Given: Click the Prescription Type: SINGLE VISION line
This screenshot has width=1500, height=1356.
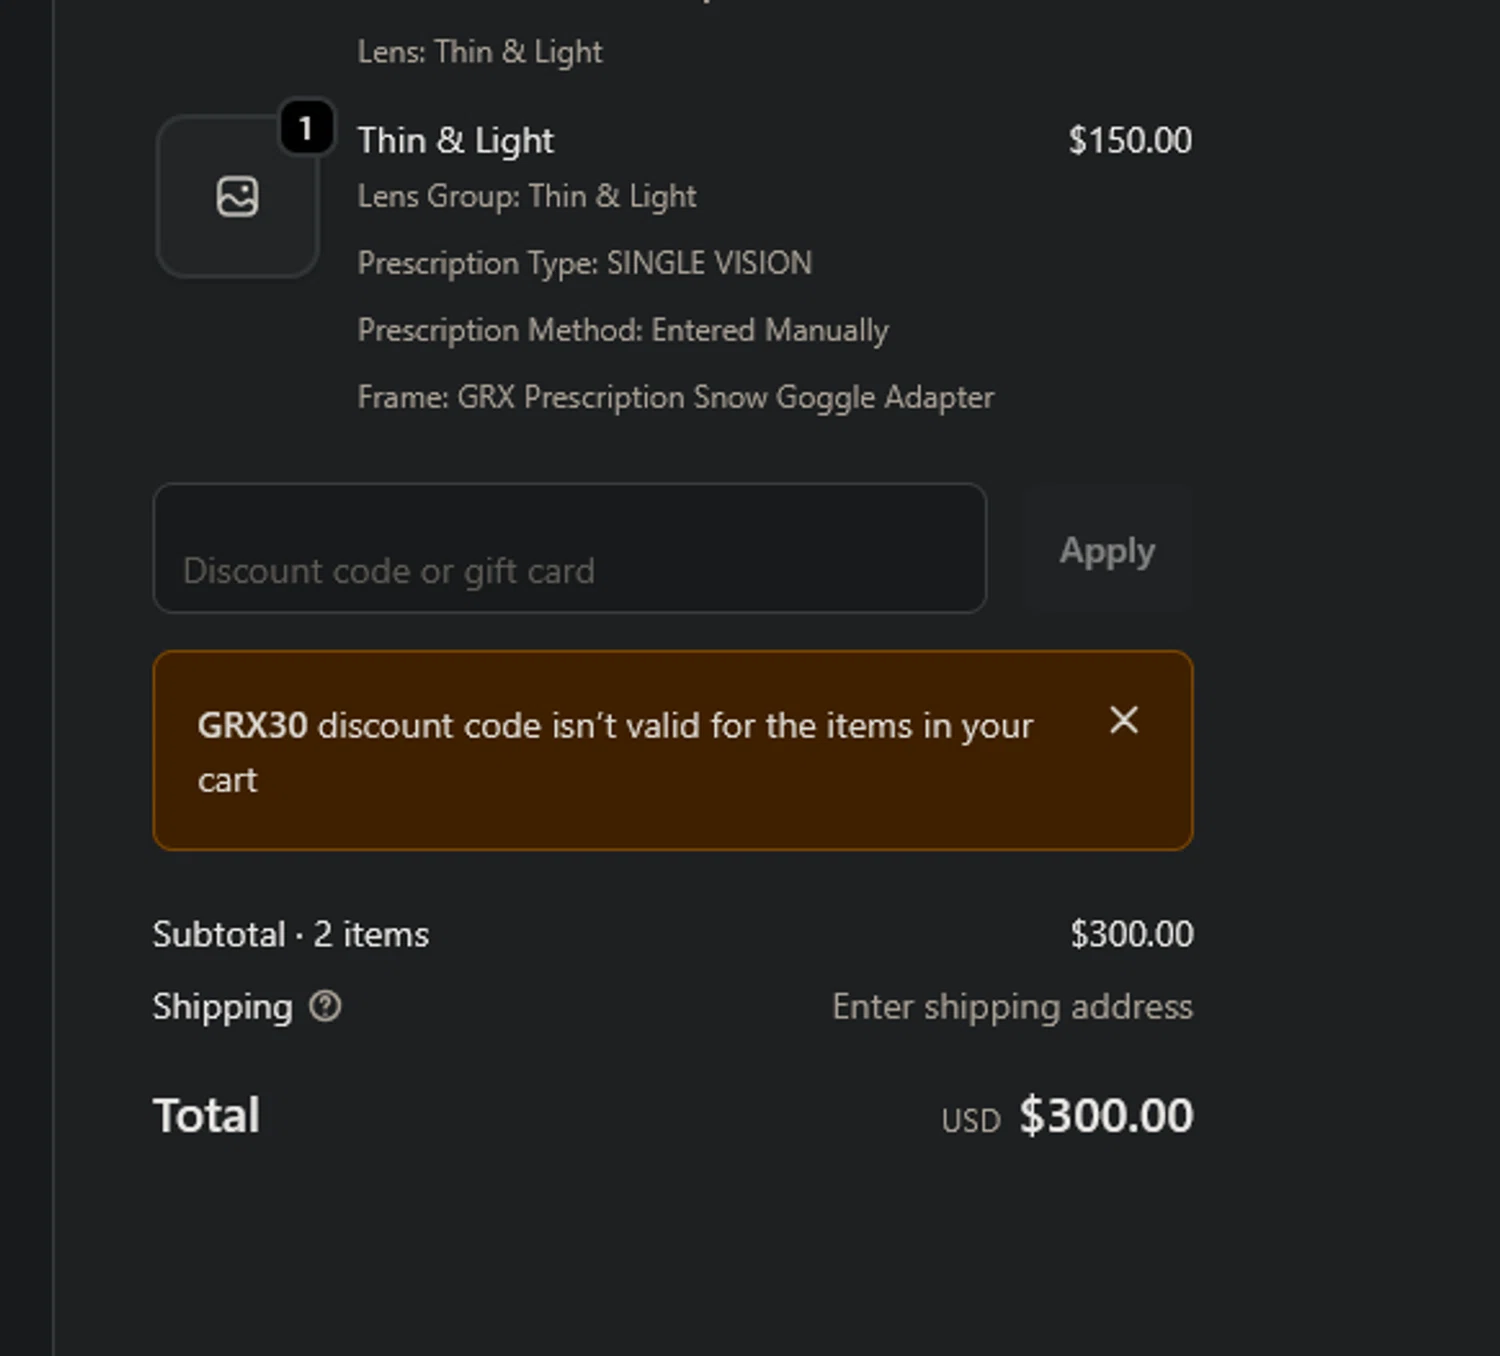Looking at the screenshot, I should [x=584, y=264].
